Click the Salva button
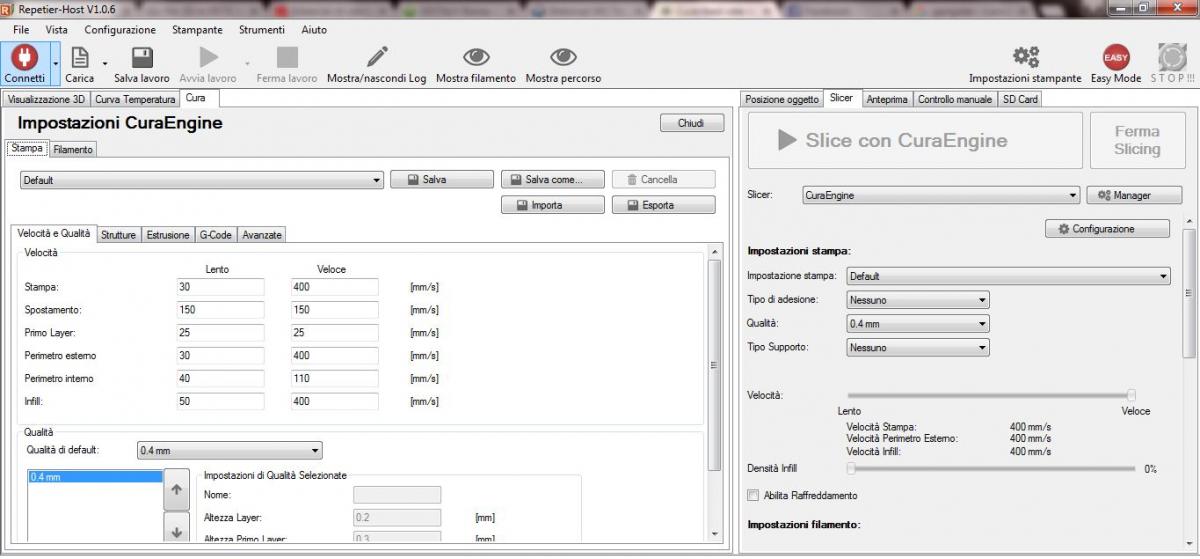 click(441, 180)
